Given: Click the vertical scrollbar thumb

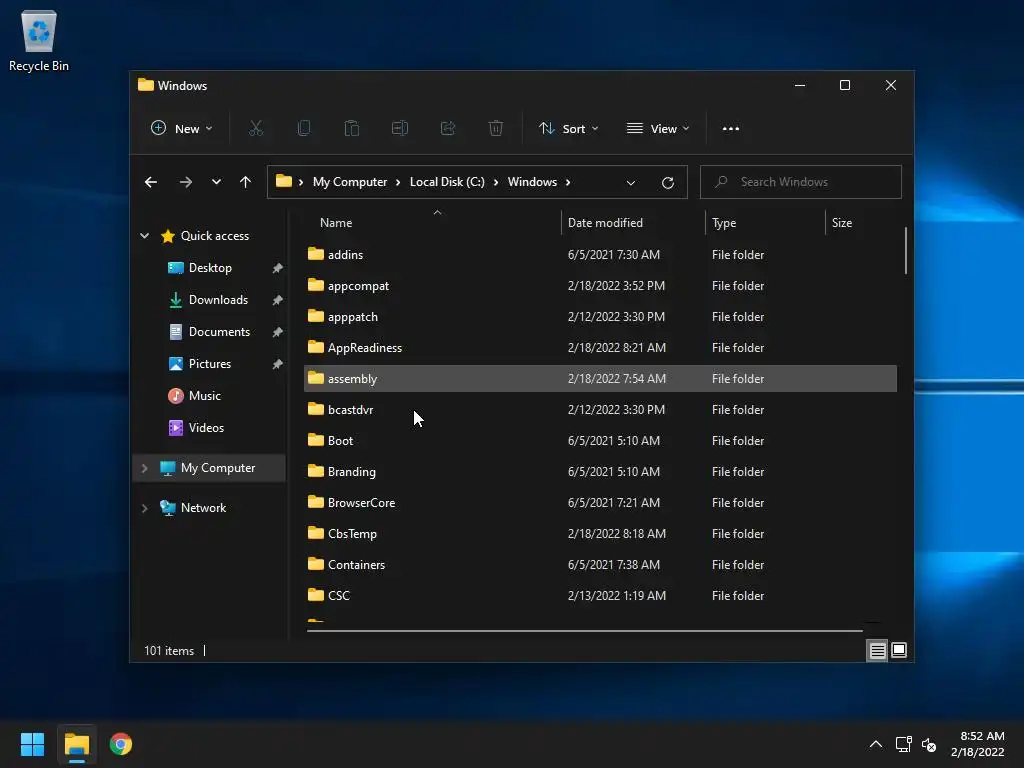Looking at the screenshot, I should (905, 250).
